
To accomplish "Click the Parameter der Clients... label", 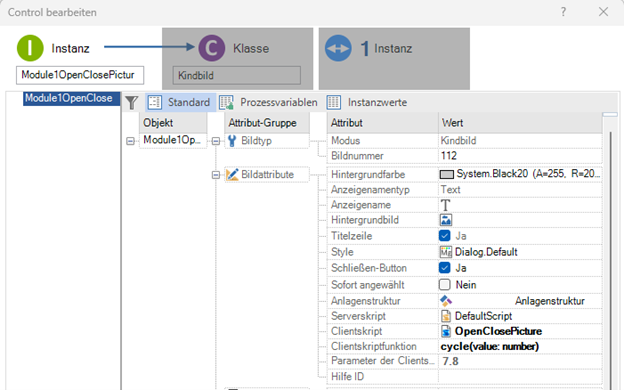I will pos(383,361).
